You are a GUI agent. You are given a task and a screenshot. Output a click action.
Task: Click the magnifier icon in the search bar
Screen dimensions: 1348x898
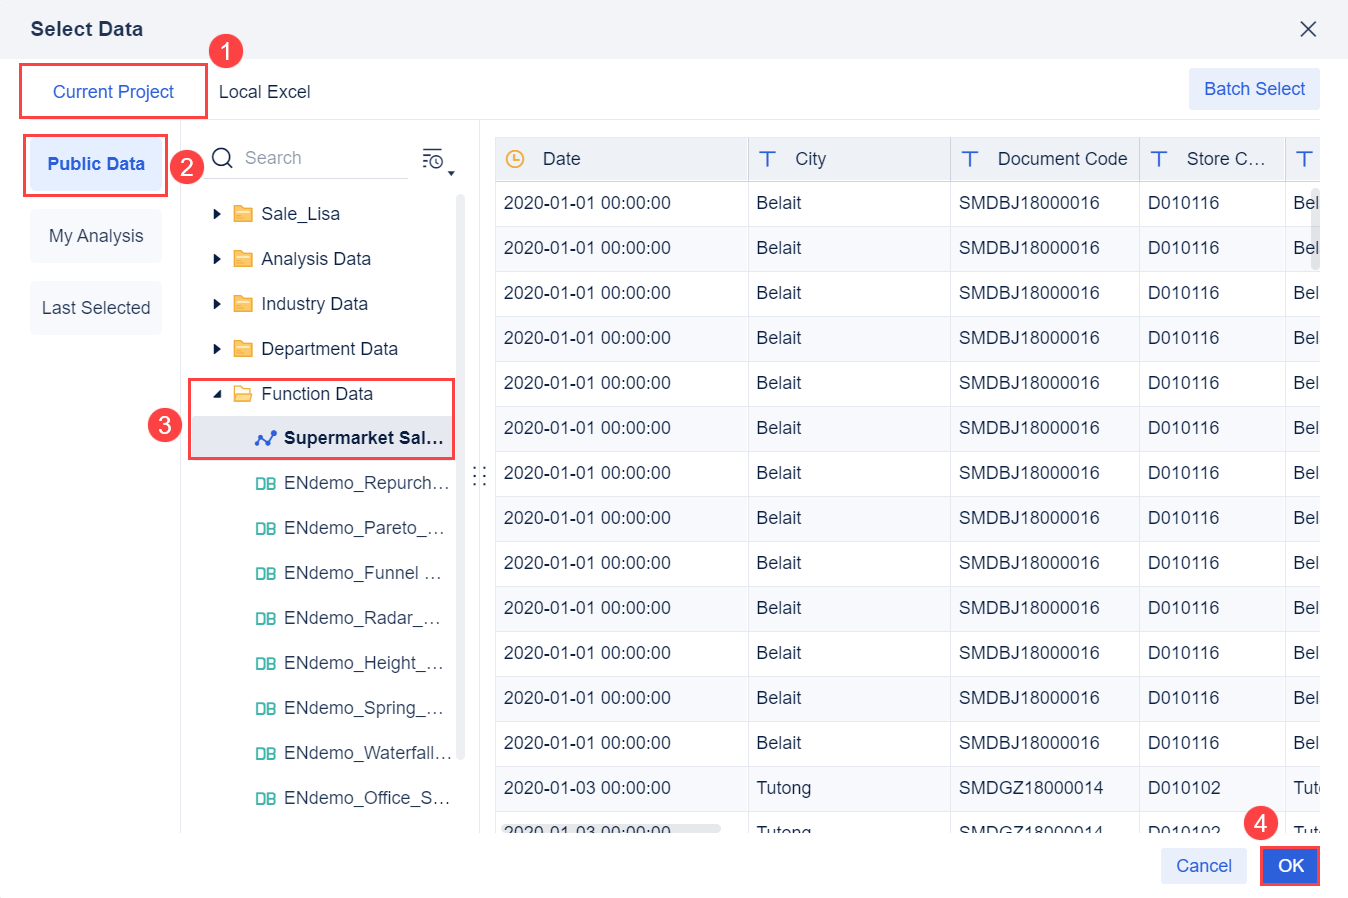(221, 157)
